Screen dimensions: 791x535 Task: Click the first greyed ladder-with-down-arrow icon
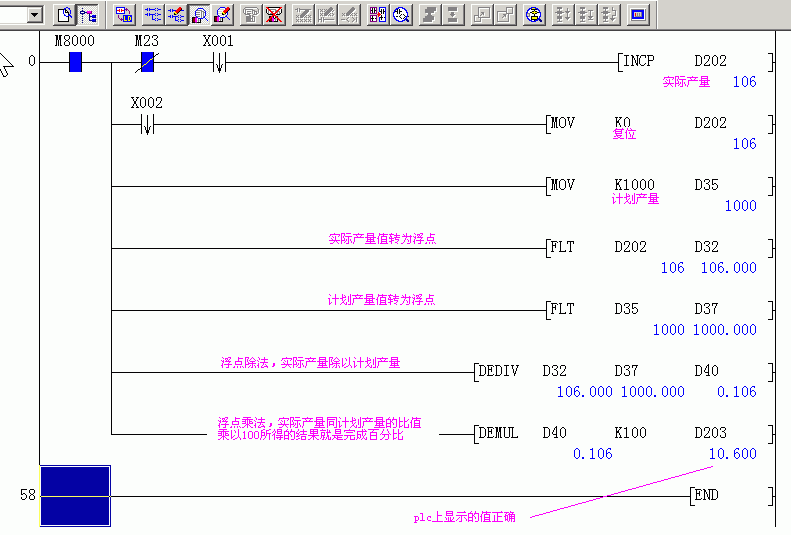click(562, 15)
